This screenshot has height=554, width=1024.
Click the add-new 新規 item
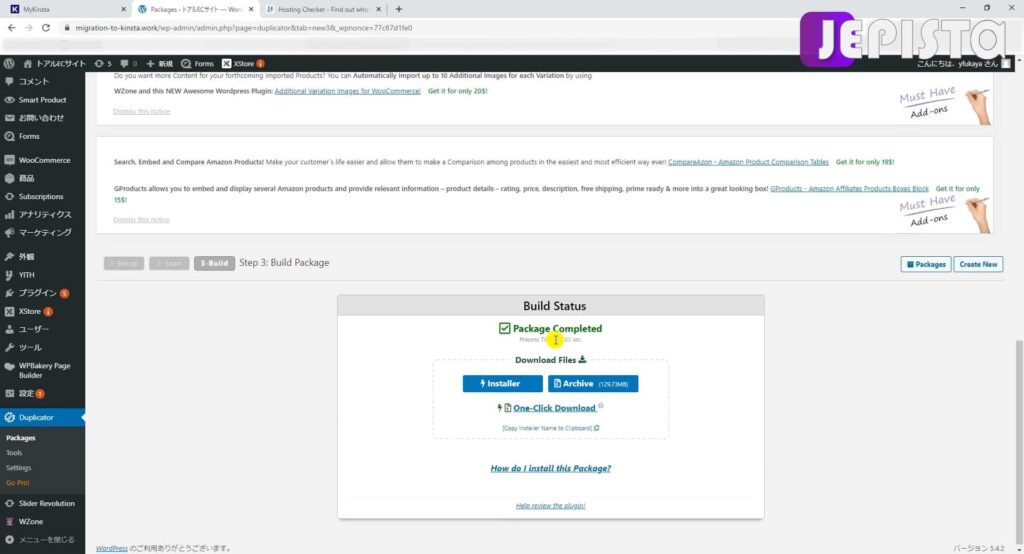tap(160, 63)
